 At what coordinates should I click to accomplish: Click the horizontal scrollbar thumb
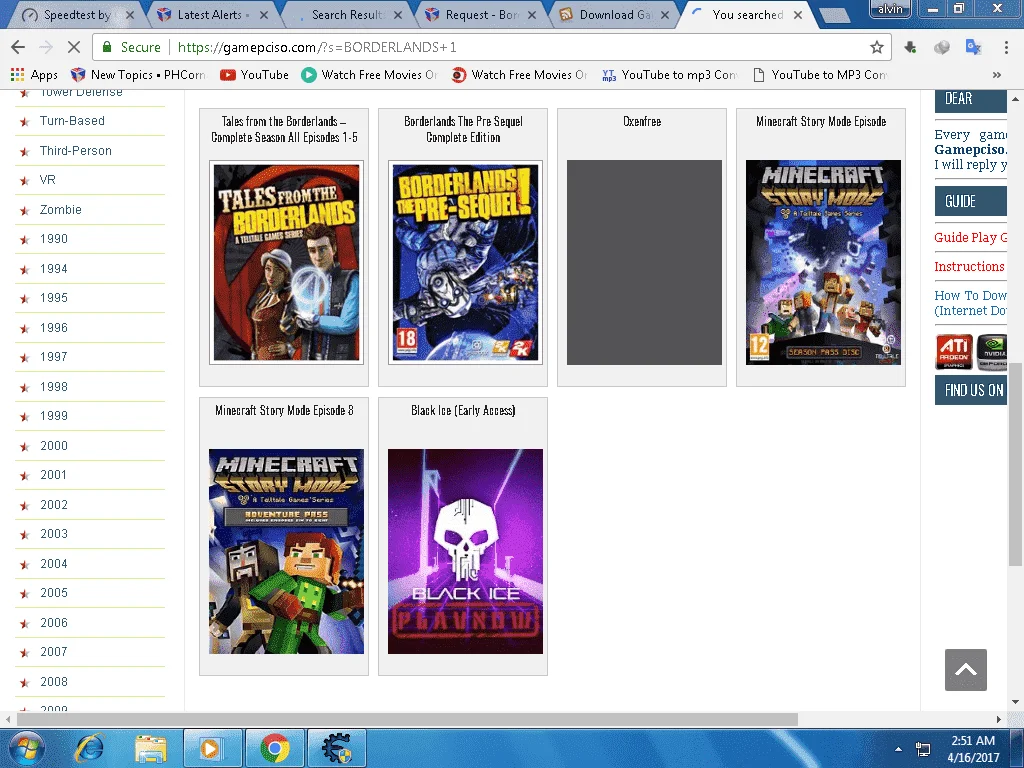click(408, 719)
